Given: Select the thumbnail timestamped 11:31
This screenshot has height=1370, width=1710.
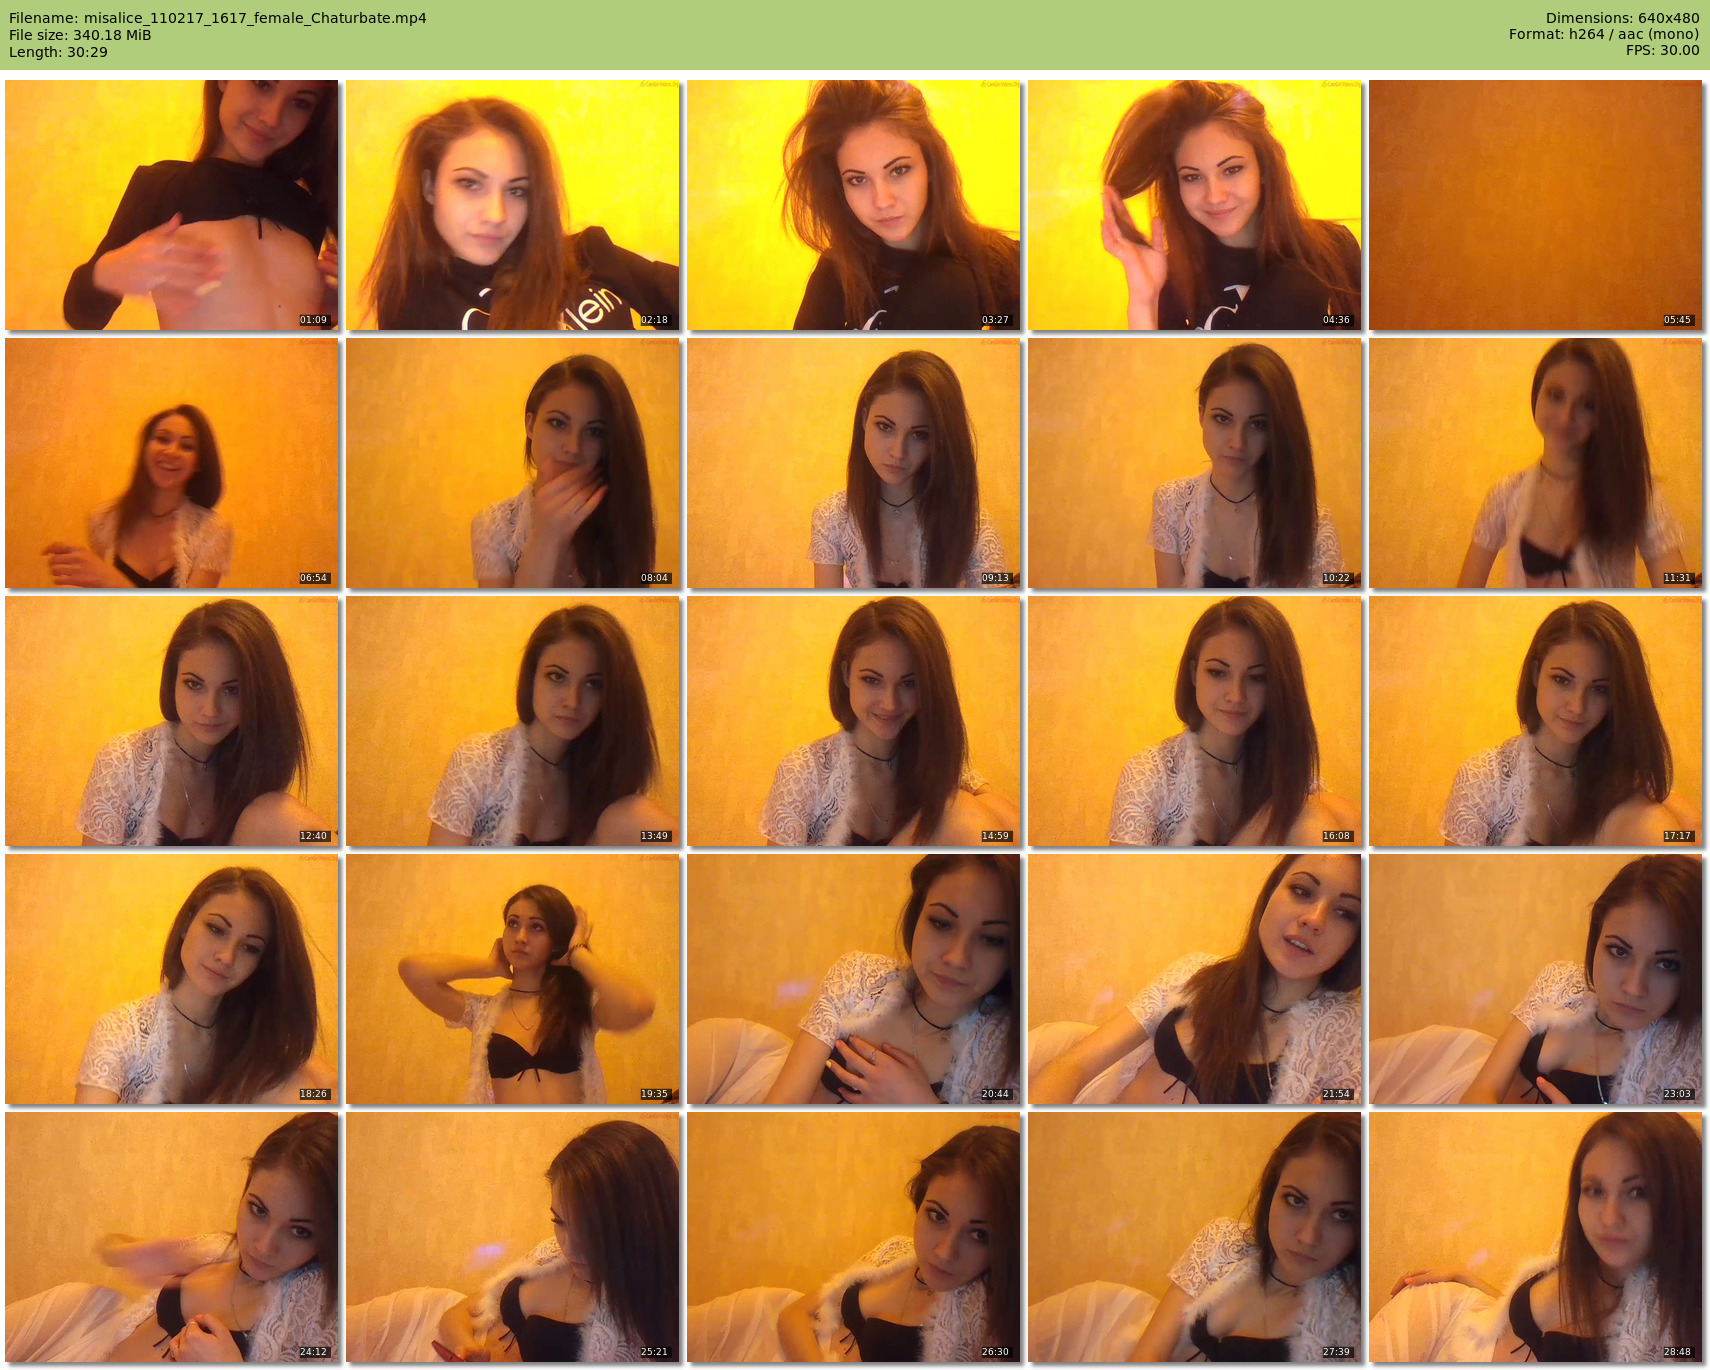Looking at the screenshot, I should (1536, 463).
